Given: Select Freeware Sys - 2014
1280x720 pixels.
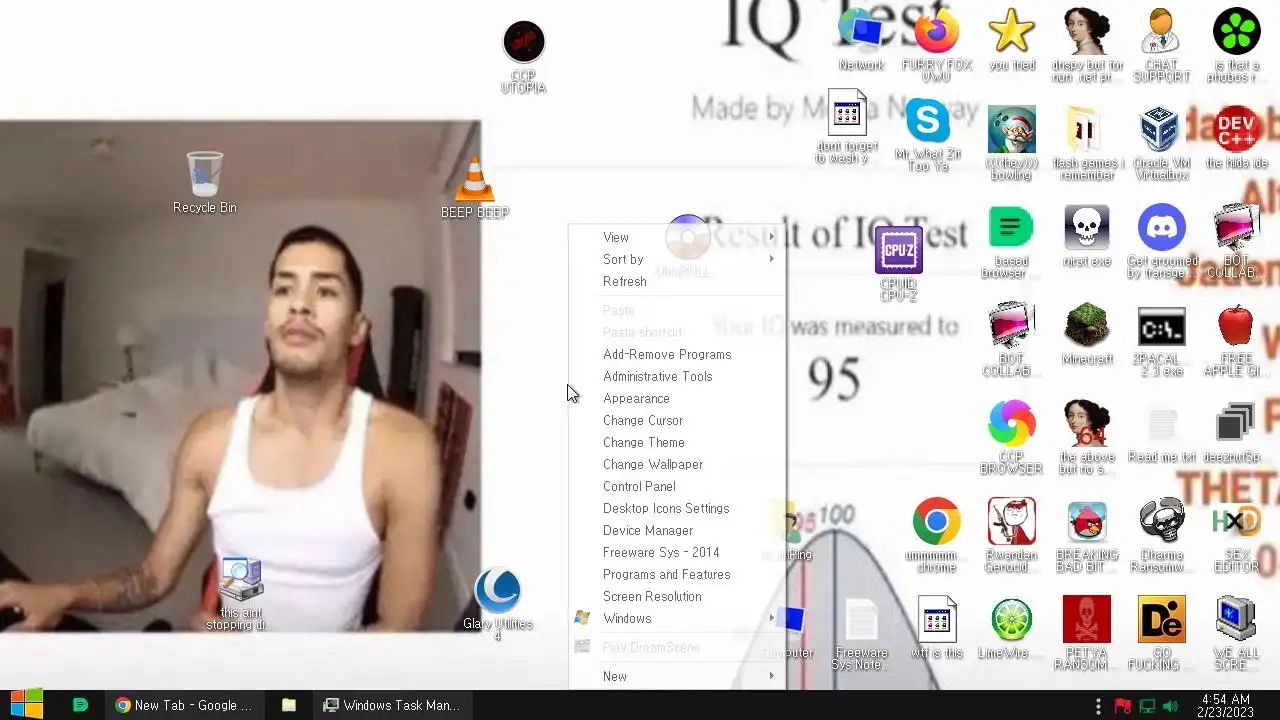Looking at the screenshot, I should pyautogui.click(x=677, y=552).
